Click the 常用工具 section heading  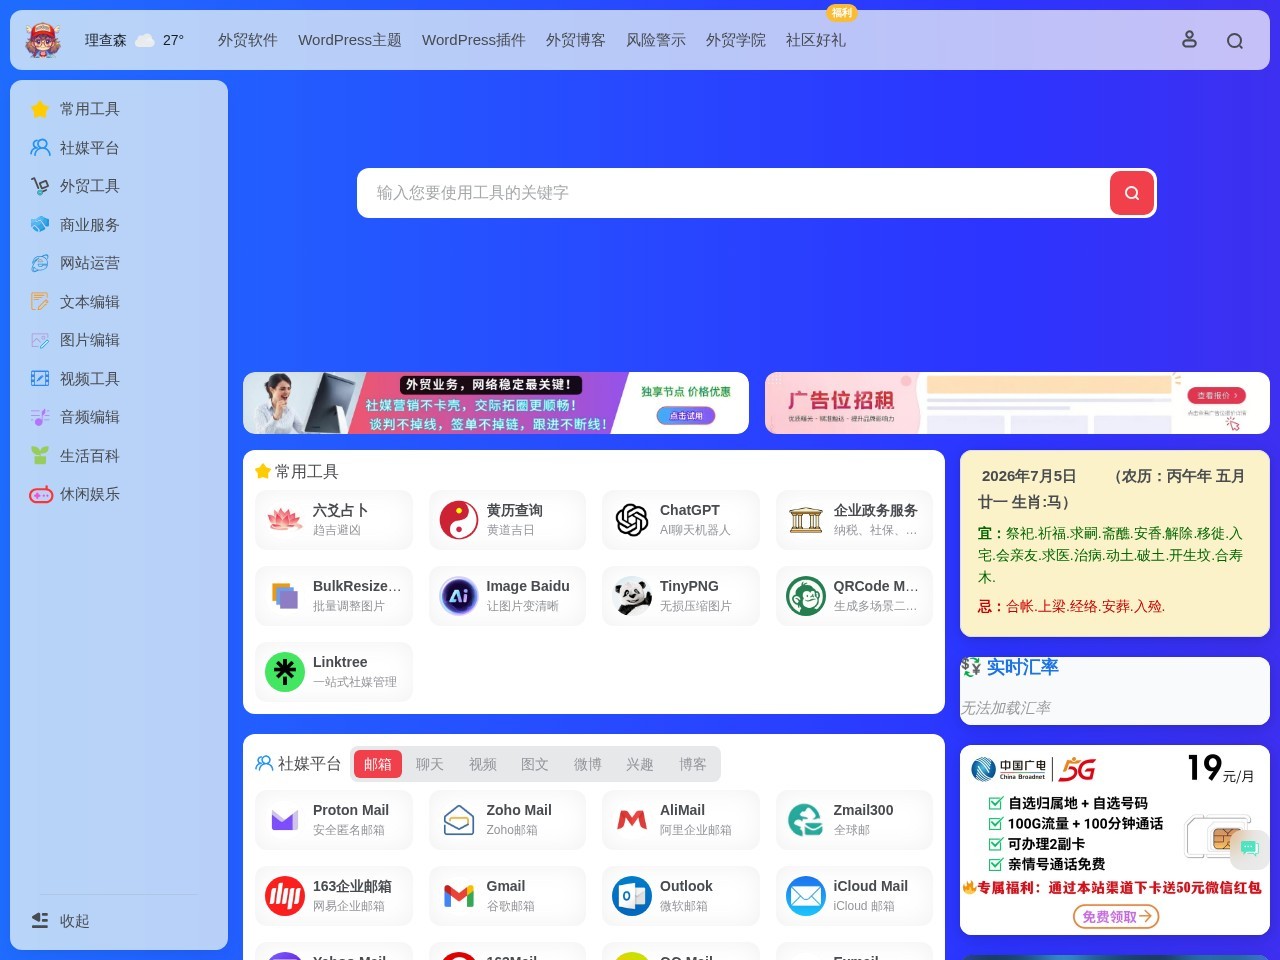tap(307, 472)
